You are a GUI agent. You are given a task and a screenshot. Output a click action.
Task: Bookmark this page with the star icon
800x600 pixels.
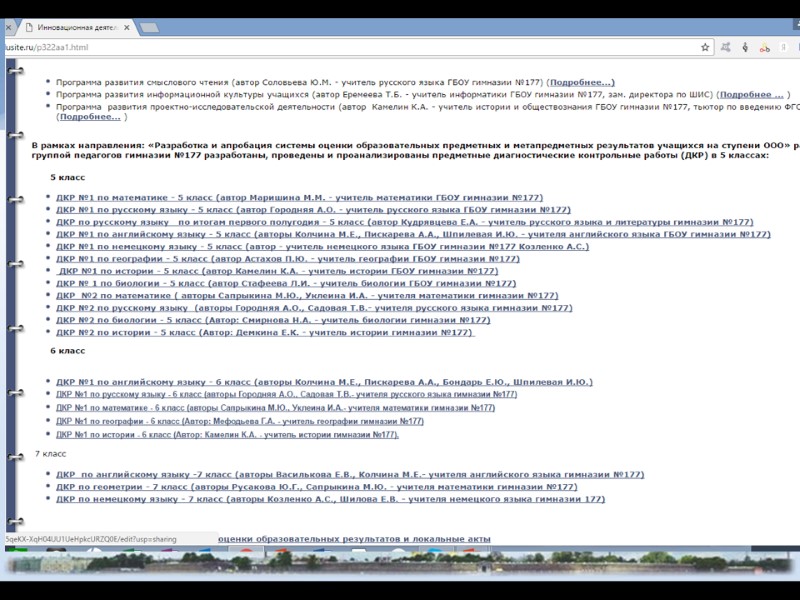click(x=705, y=47)
